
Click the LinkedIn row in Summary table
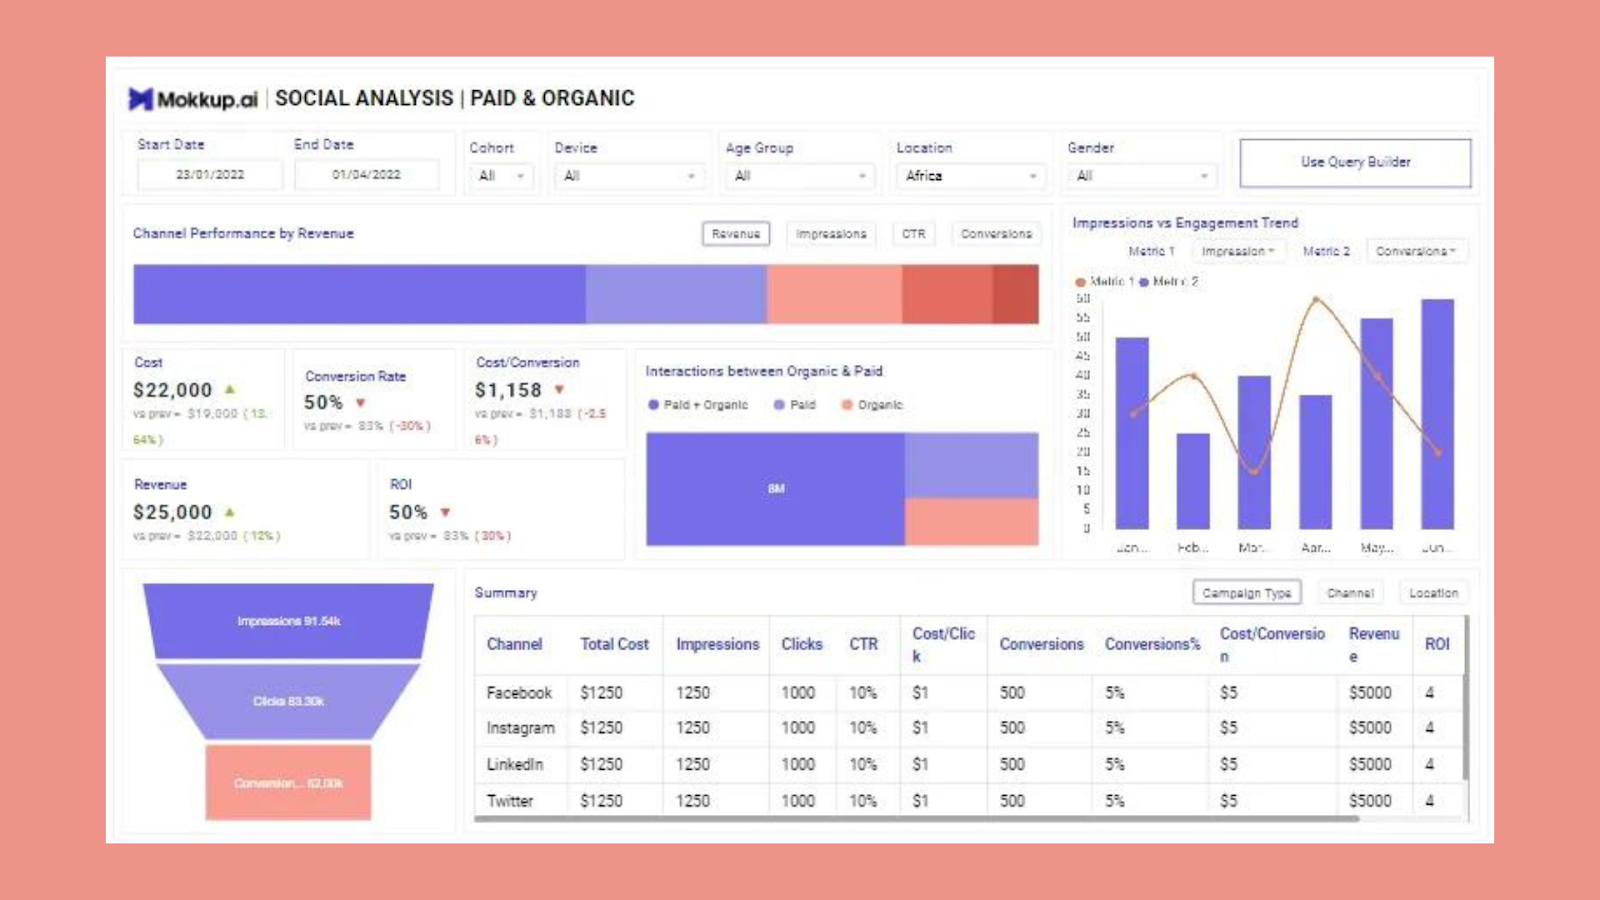968,764
